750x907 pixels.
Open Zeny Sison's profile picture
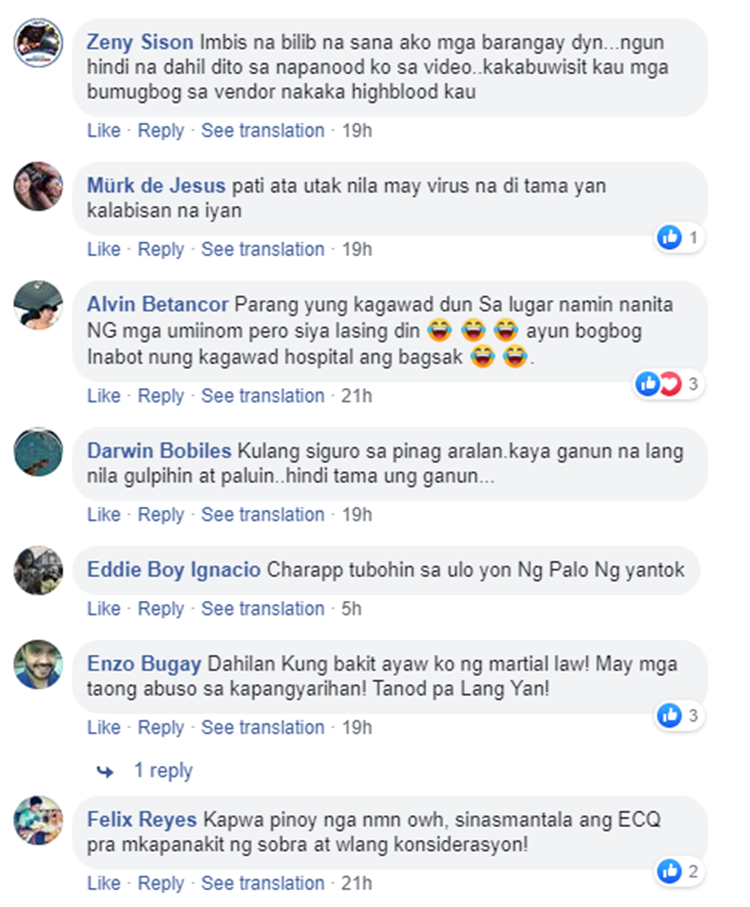pos(38,43)
